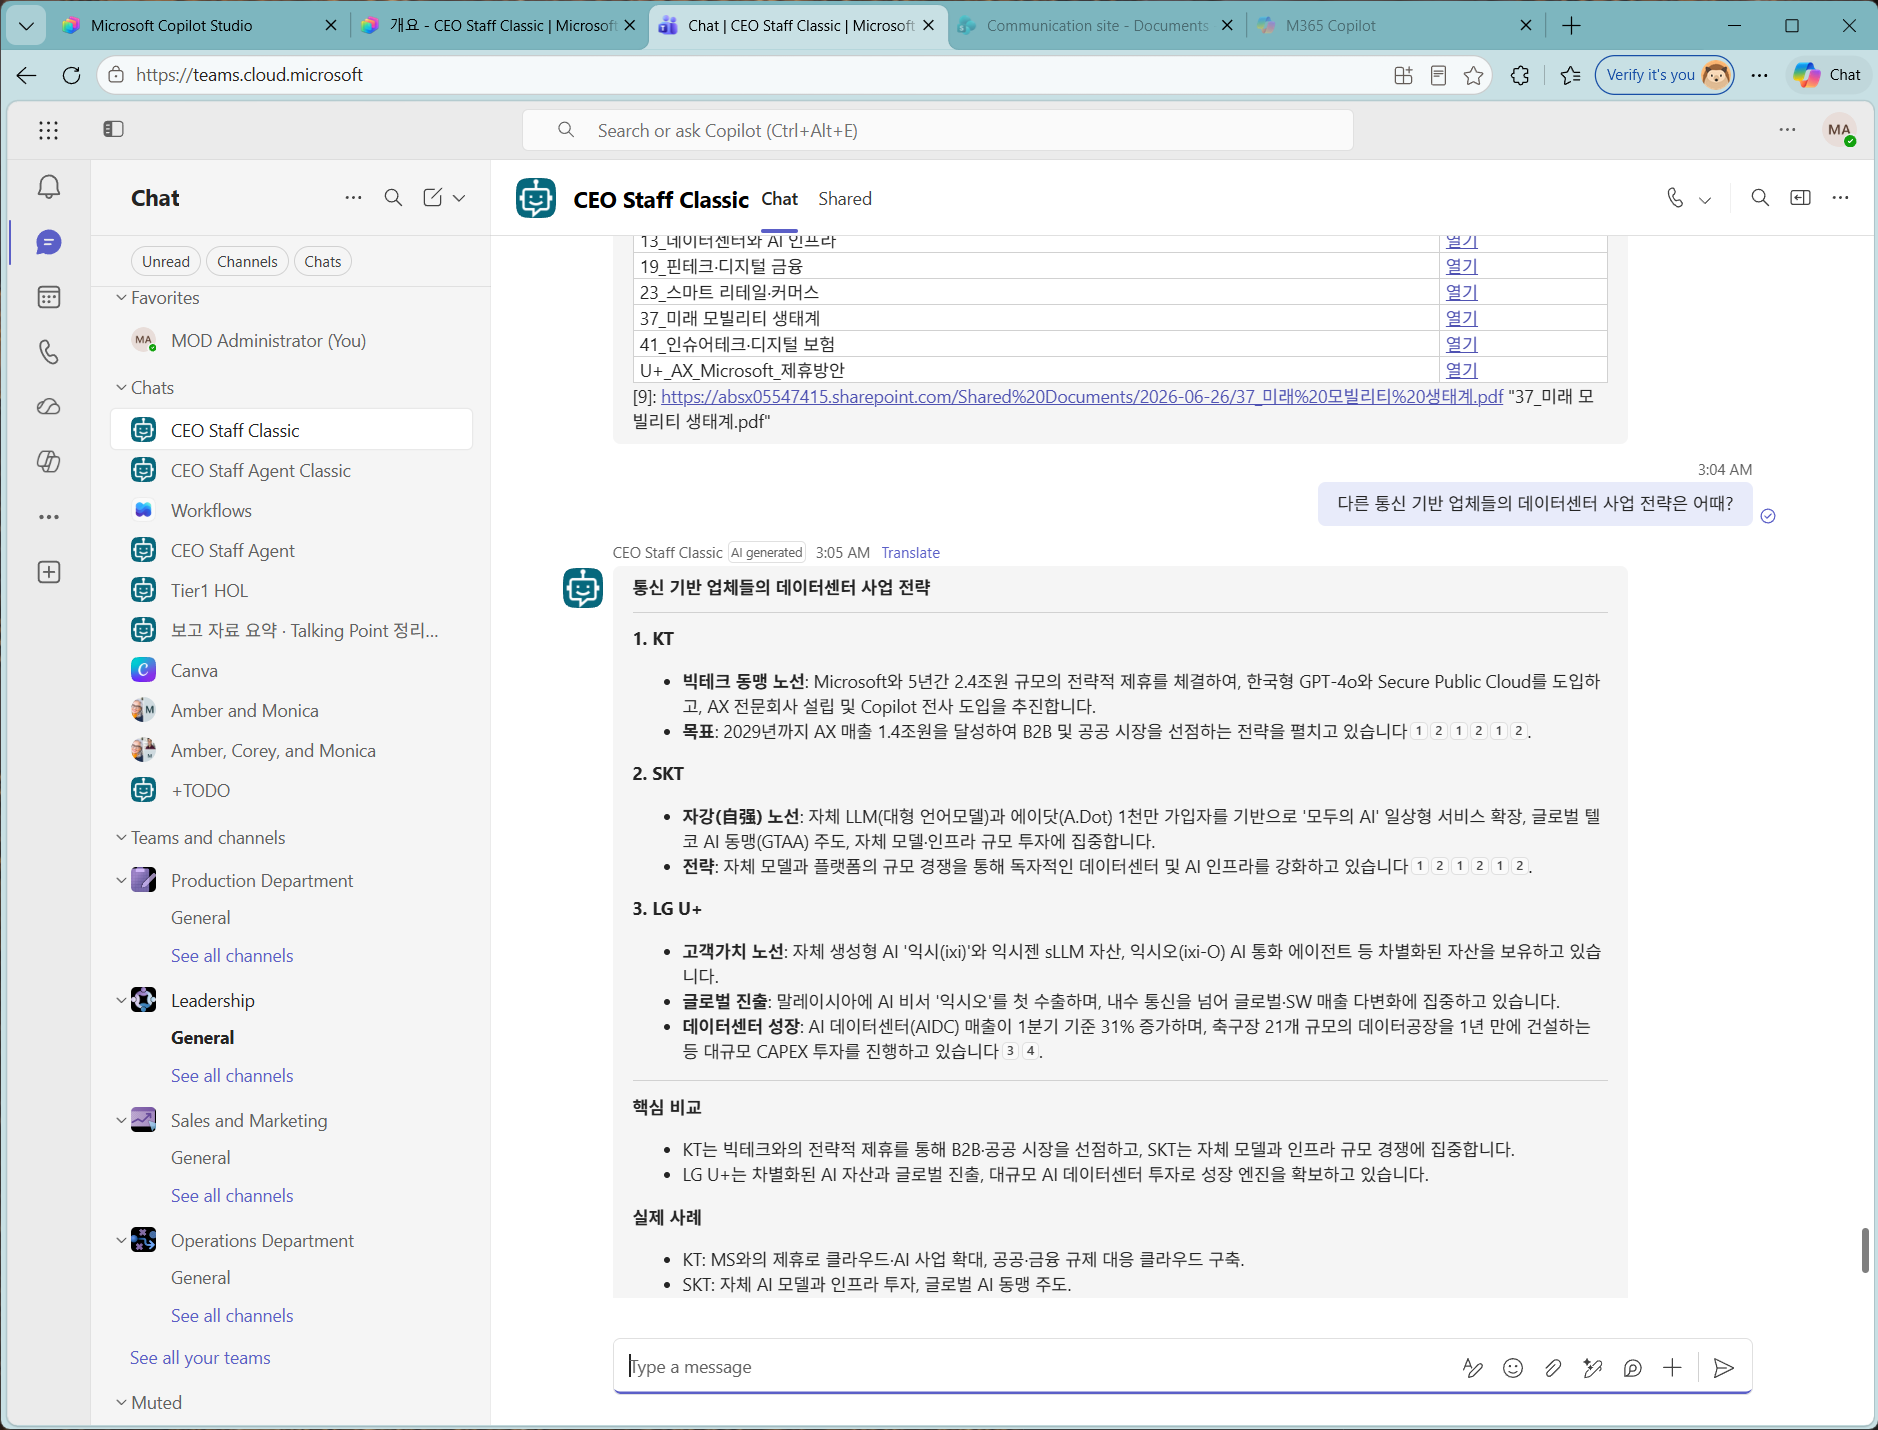Click the Teams settings ellipsis near profile

click(1787, 130)
